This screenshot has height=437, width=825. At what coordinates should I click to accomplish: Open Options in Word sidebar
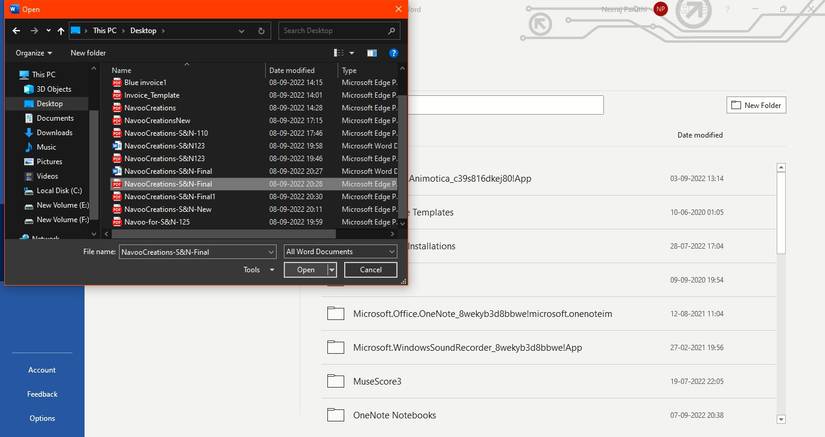tap(42, 419)
